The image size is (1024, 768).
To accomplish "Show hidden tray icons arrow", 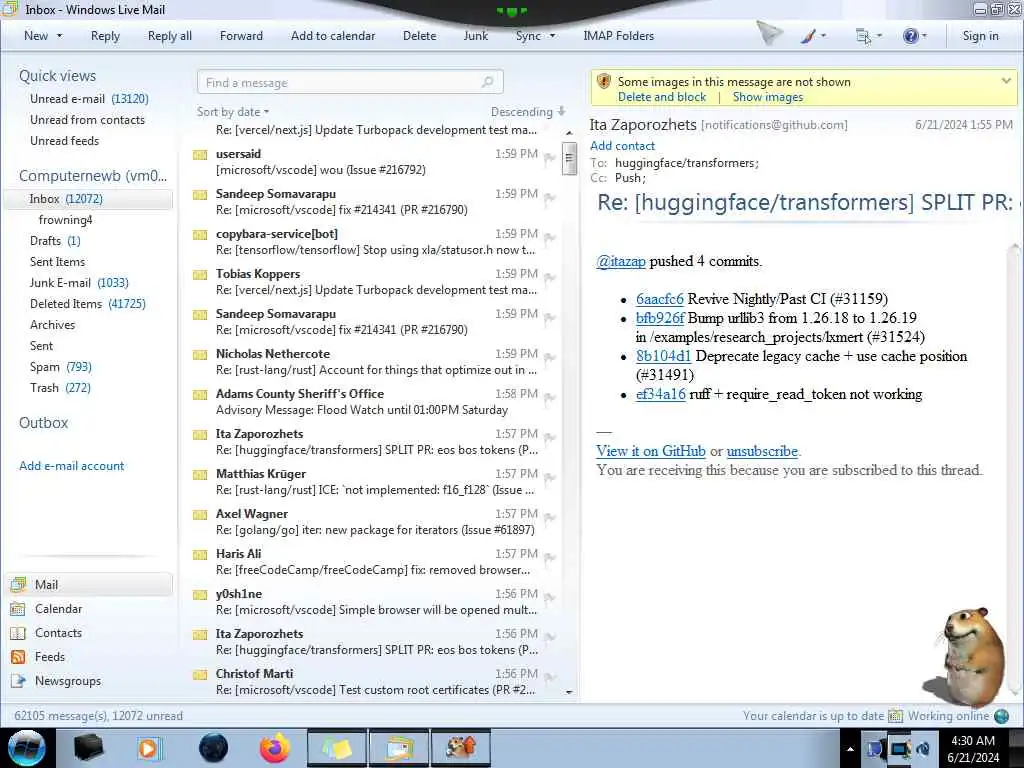I will click(x=850, y=749).
